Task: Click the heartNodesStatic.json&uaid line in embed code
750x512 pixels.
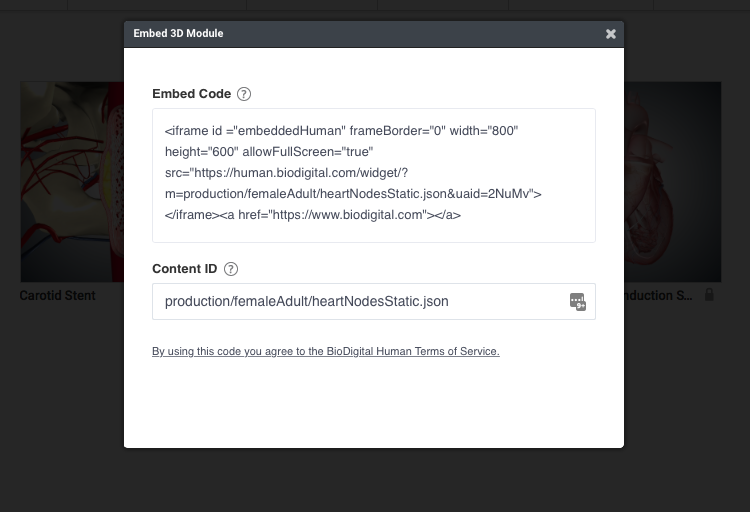Action: pos(353,194)
